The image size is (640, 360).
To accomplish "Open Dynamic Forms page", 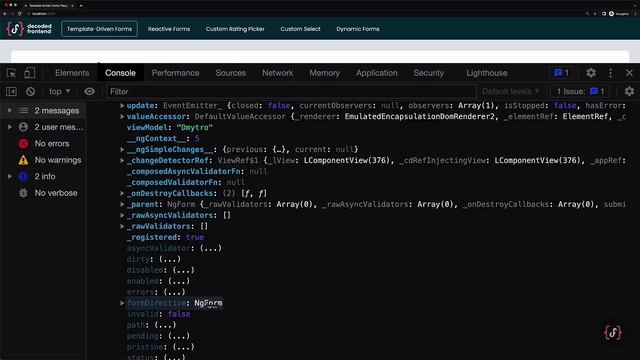I will click(x=358, y=29).
